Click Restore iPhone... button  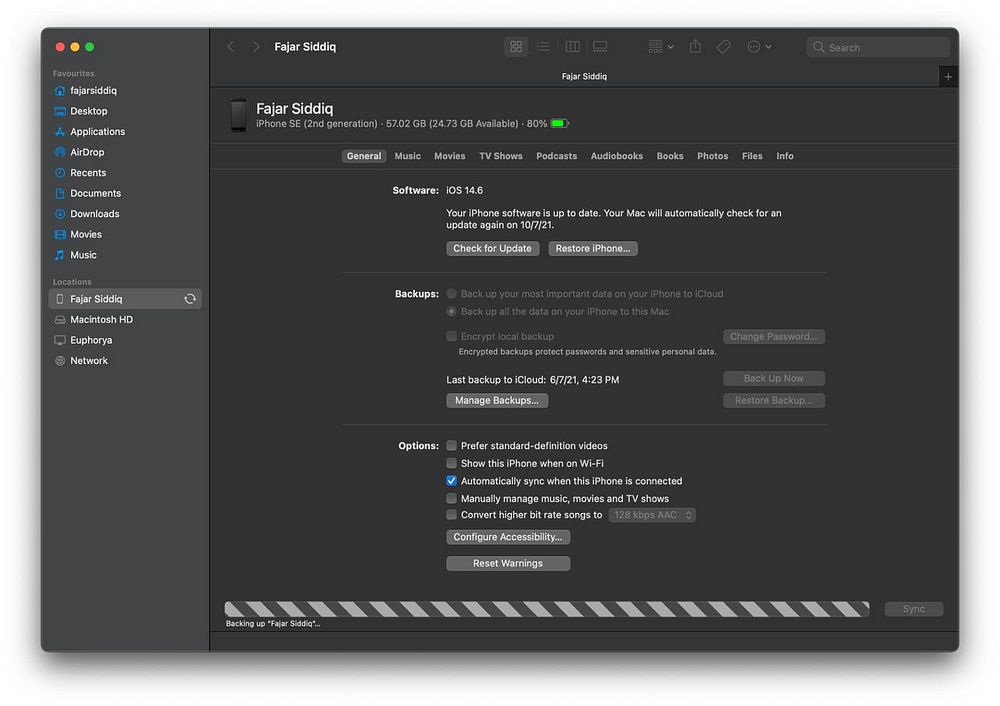(592, 249)
